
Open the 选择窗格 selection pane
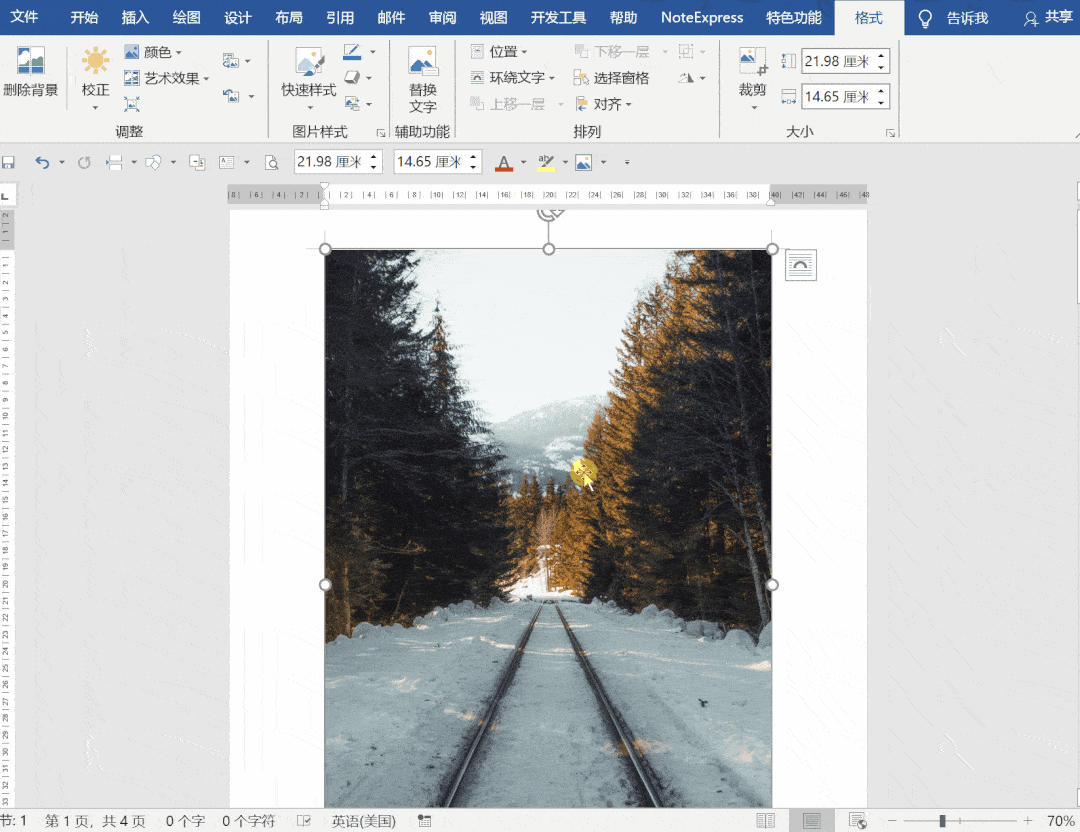tap(611, 78)
